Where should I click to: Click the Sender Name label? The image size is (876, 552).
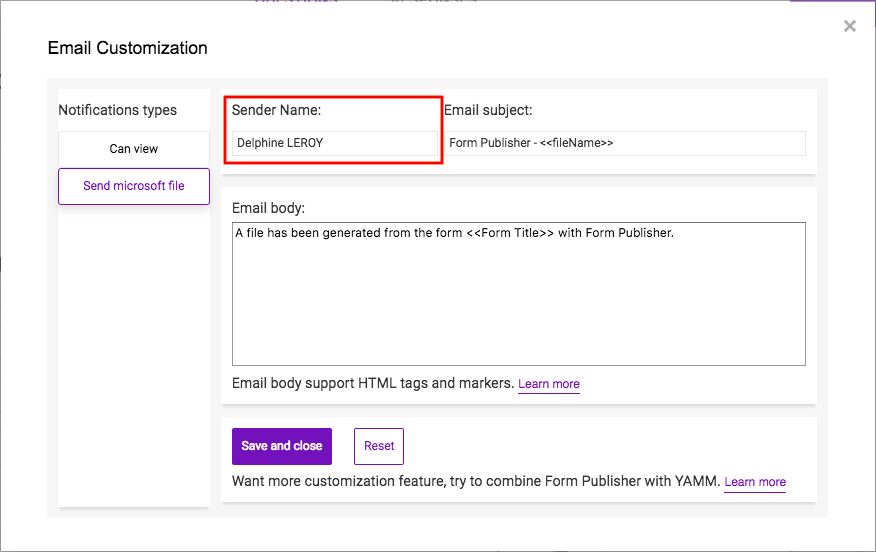pyautogui.click(x=277, y=110)
